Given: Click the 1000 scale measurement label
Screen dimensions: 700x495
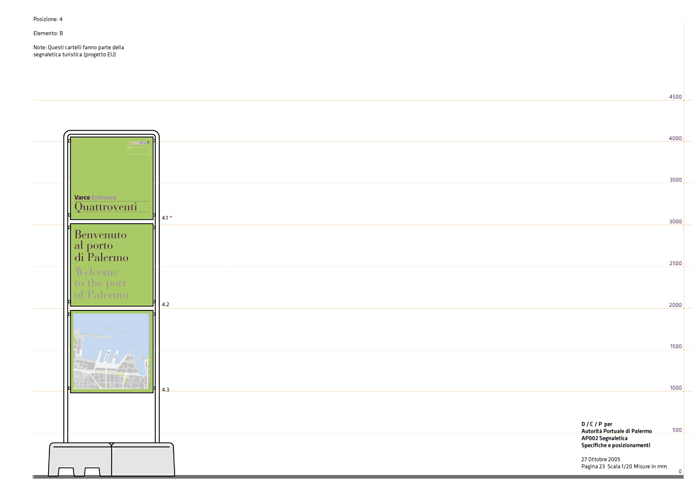Looking at the screenshot, I should click(675, 388).
